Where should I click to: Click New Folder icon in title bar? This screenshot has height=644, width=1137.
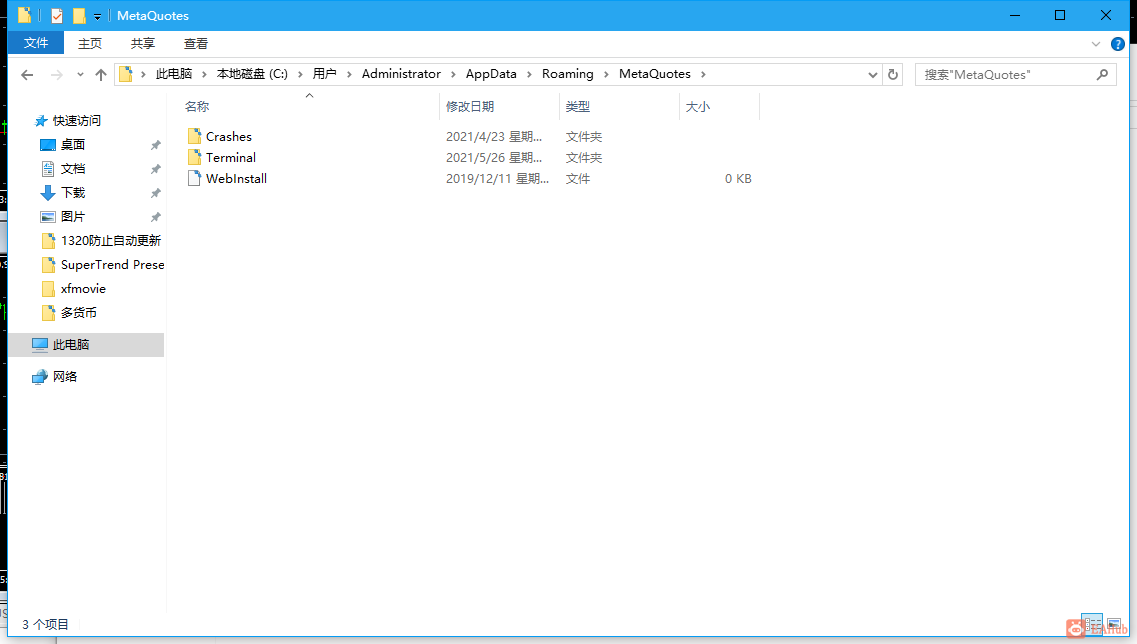pos(79,15)
